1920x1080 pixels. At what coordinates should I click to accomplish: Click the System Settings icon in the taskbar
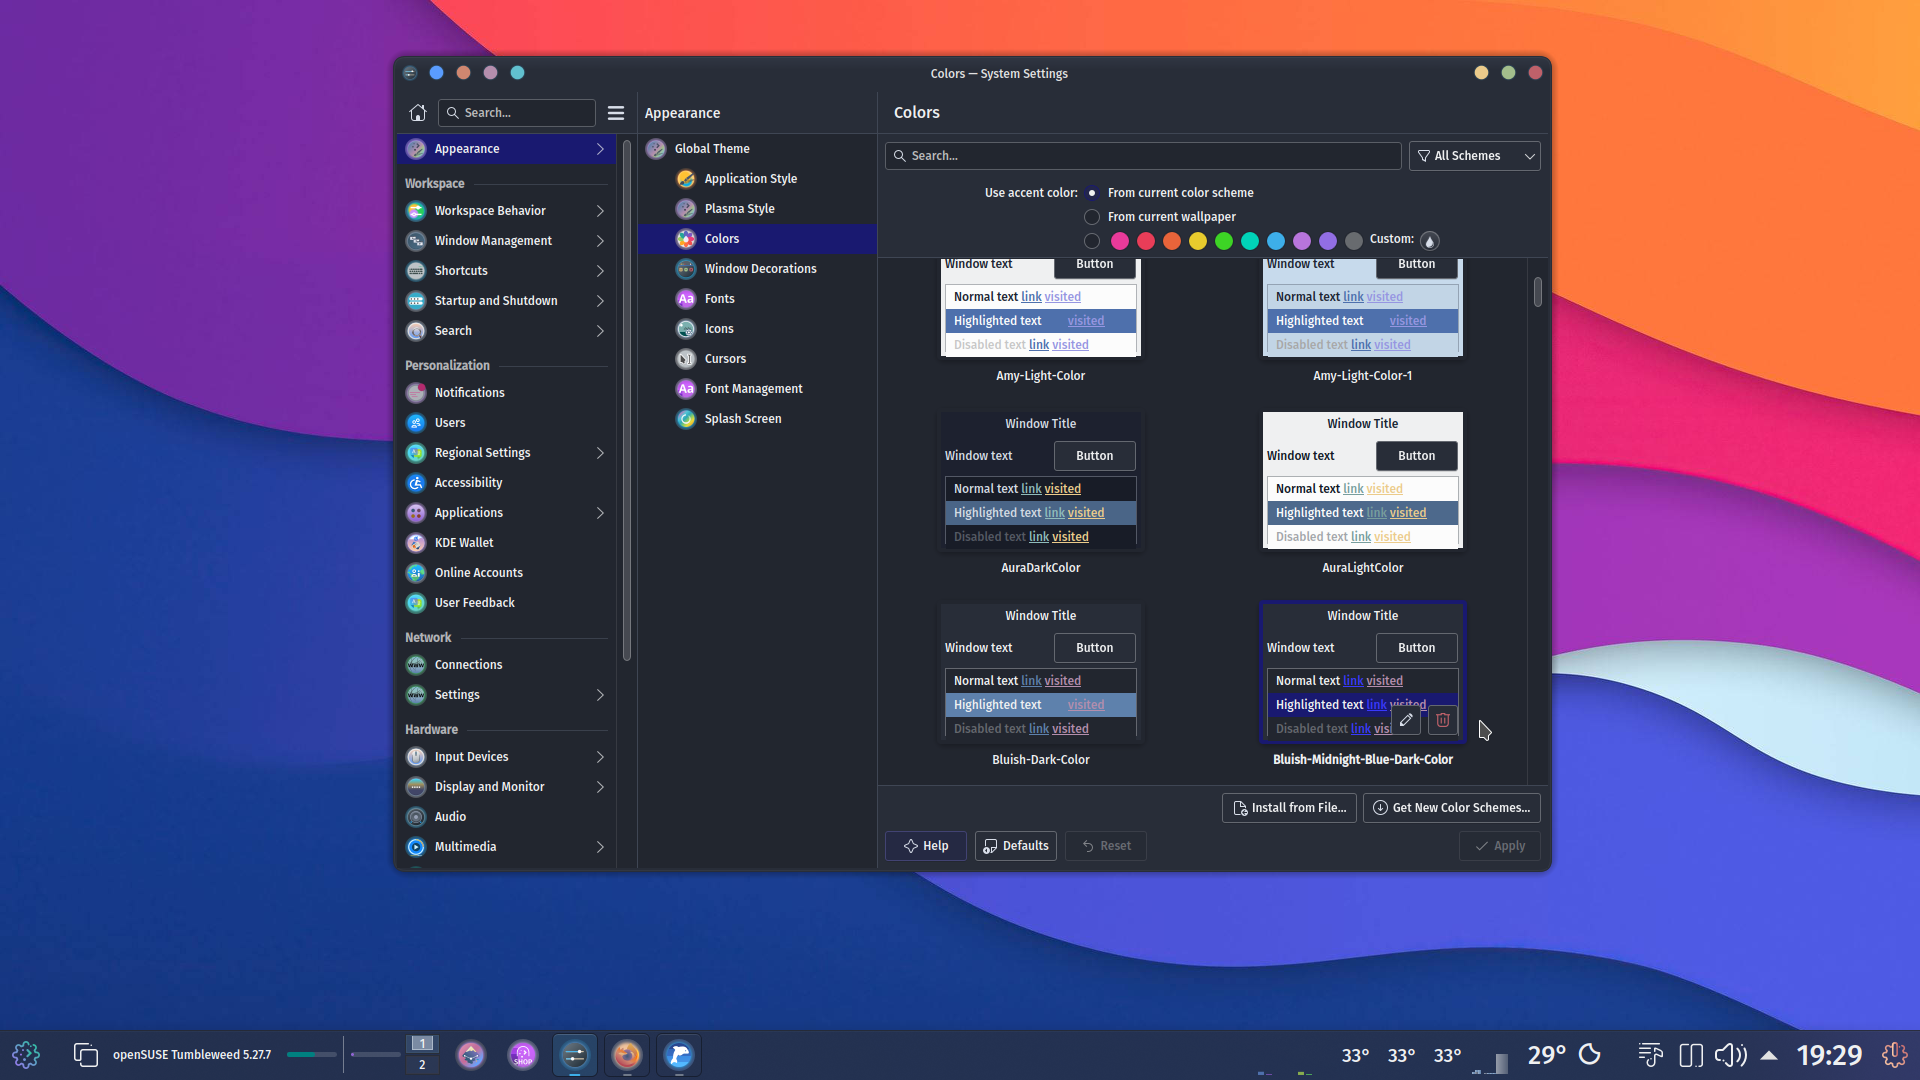[x=575, y=1055]
